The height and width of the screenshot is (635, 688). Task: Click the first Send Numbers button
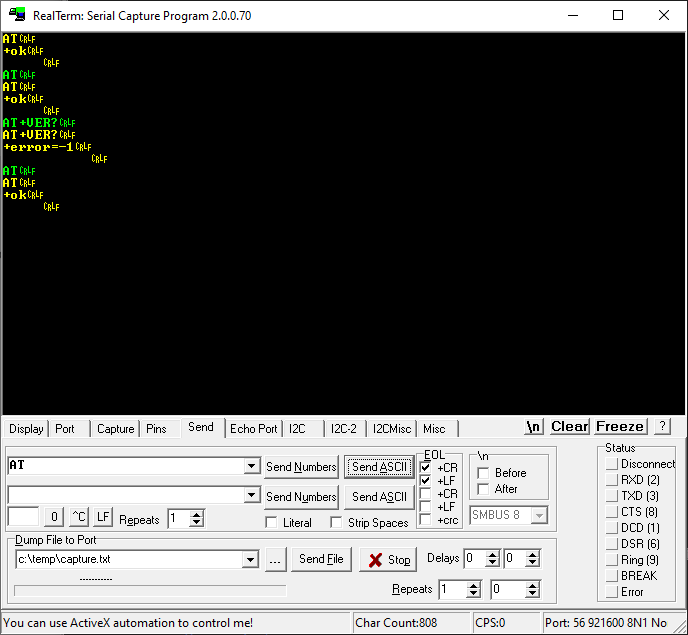301,467
